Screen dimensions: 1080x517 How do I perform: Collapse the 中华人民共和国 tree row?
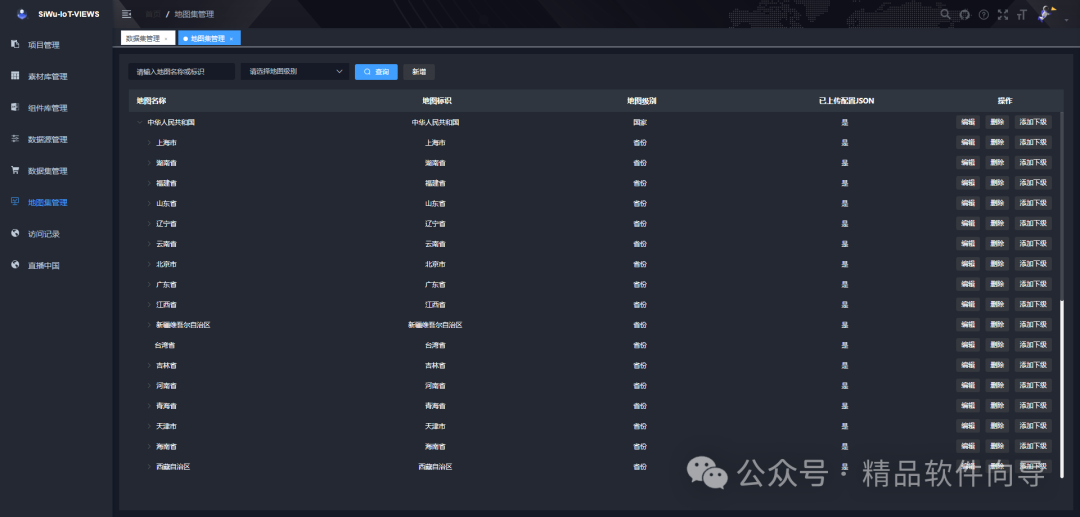[x=140, y=123]
